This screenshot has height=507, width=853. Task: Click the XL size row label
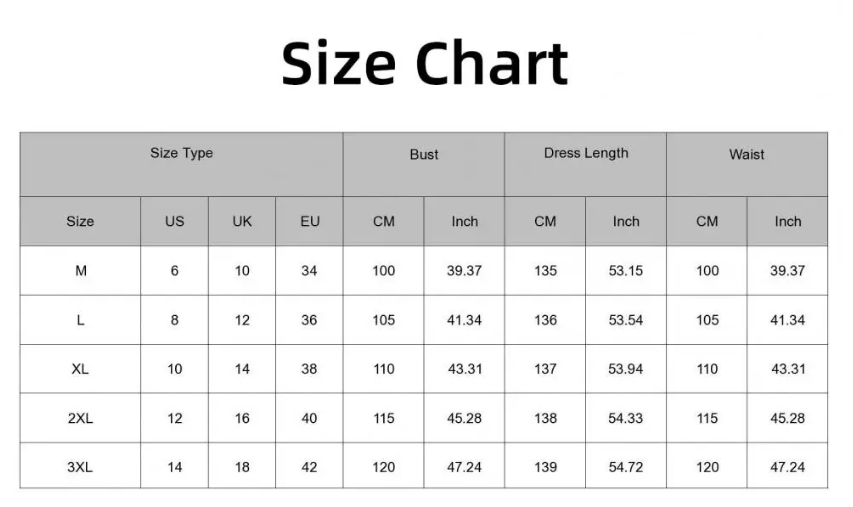(80, 369)
